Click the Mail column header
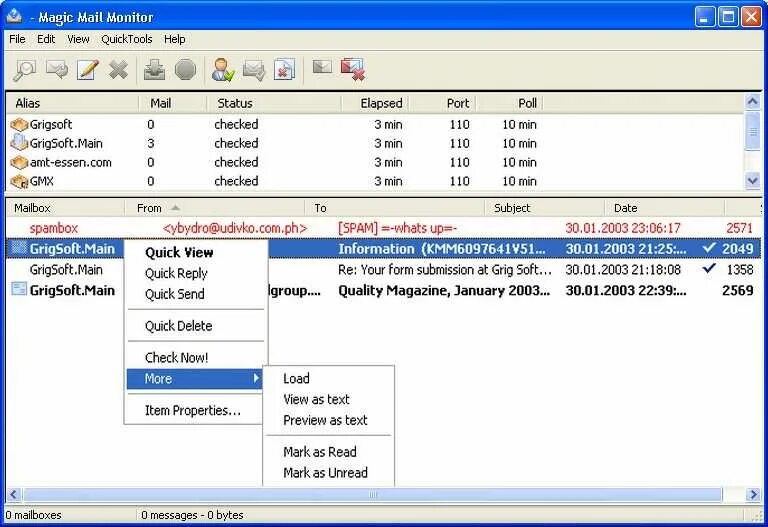This screenshot has width=768, height=527. point(173,103)
